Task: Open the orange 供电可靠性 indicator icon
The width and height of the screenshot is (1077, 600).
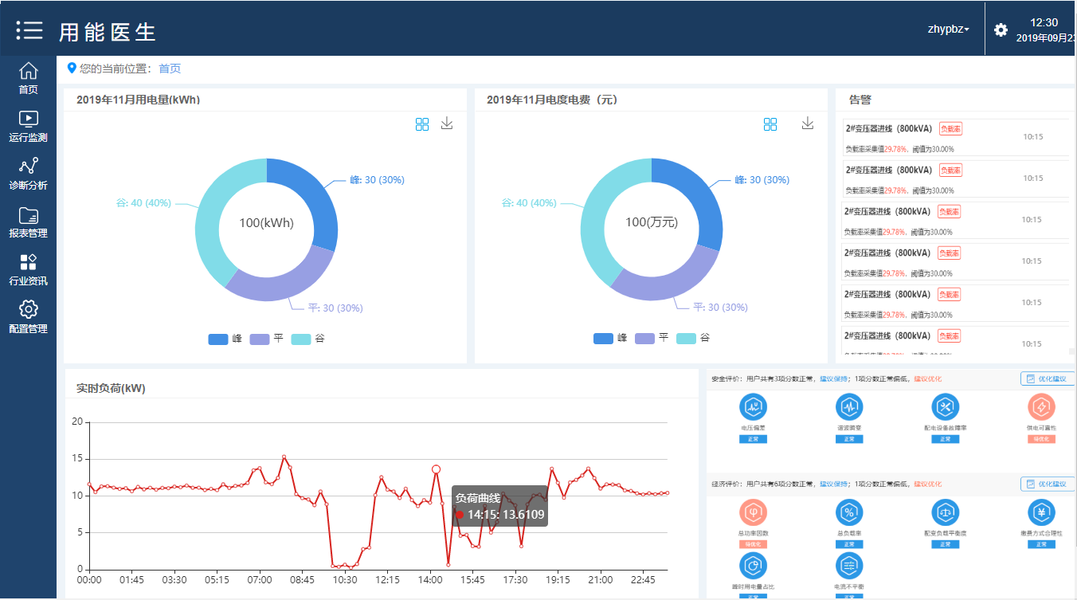Action: (x=1041, y=407)
